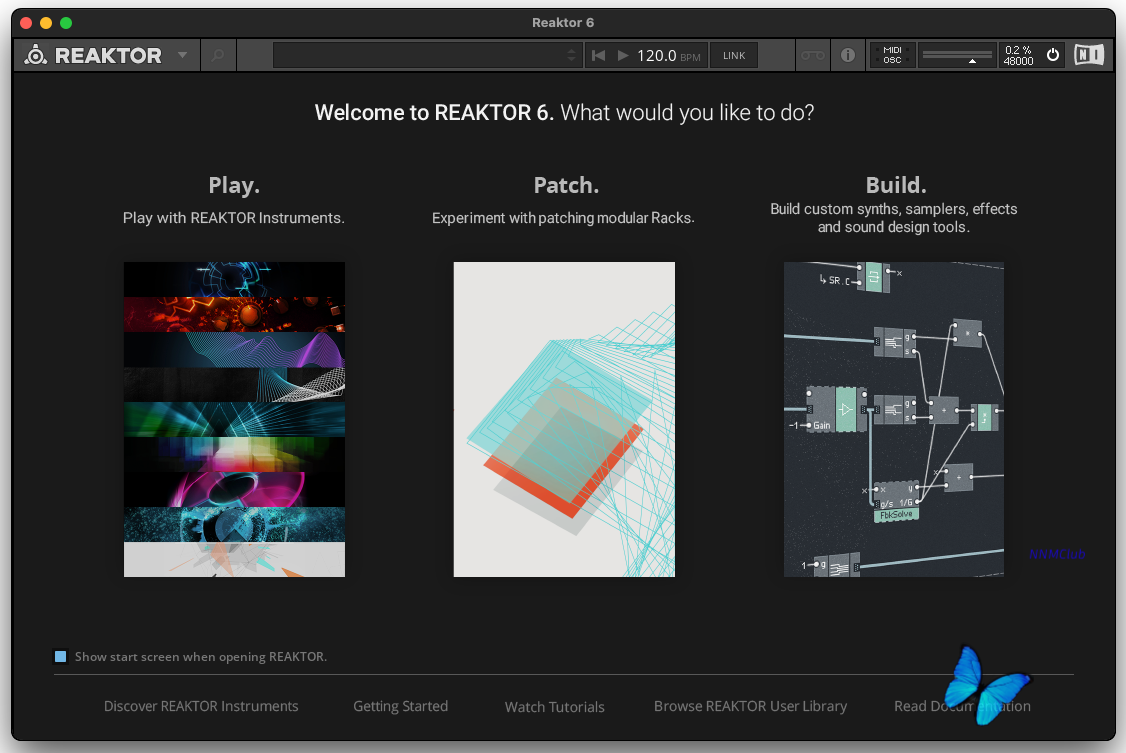Open Browse REAKTOR User Library link
The image size is (1126, 753).
tap(750, 706)
